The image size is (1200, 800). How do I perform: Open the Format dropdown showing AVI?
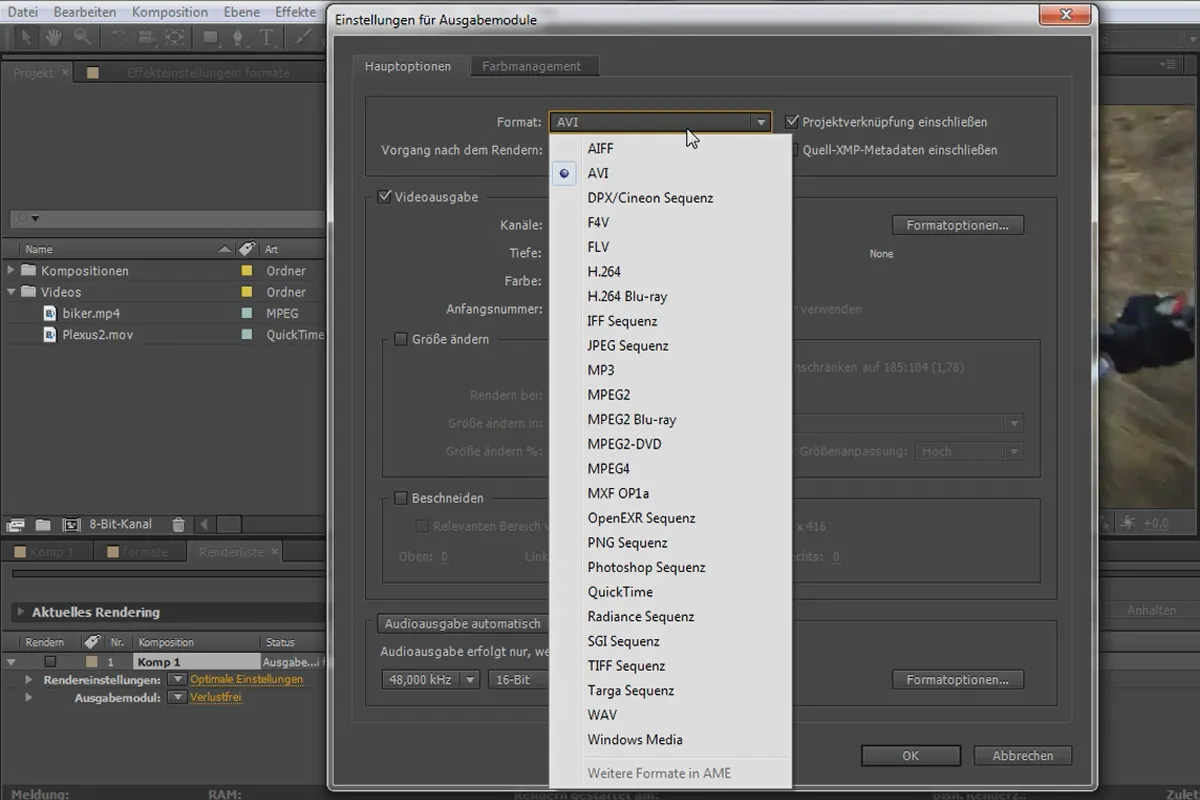point(660,122)
